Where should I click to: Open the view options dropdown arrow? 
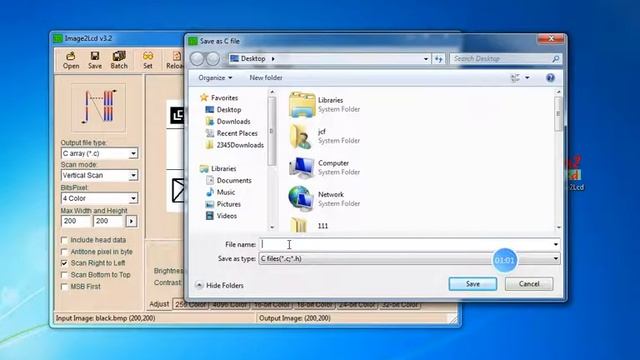(x=527, y=78)
